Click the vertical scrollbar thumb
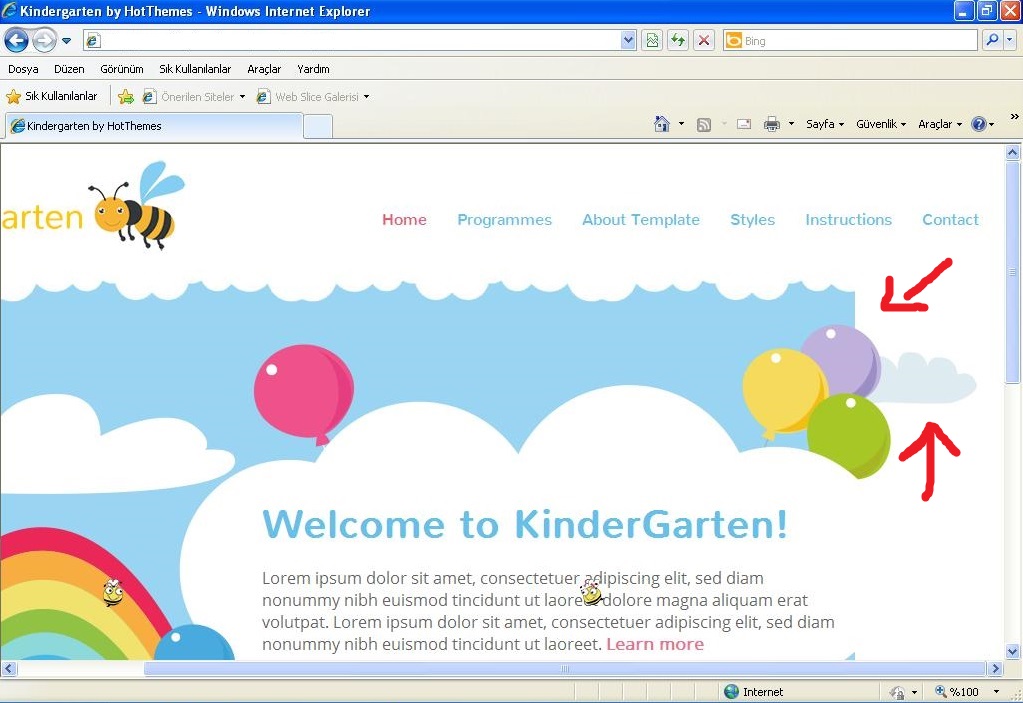The width and height of the screenshot is (1023, 703). click(1012, 273)
